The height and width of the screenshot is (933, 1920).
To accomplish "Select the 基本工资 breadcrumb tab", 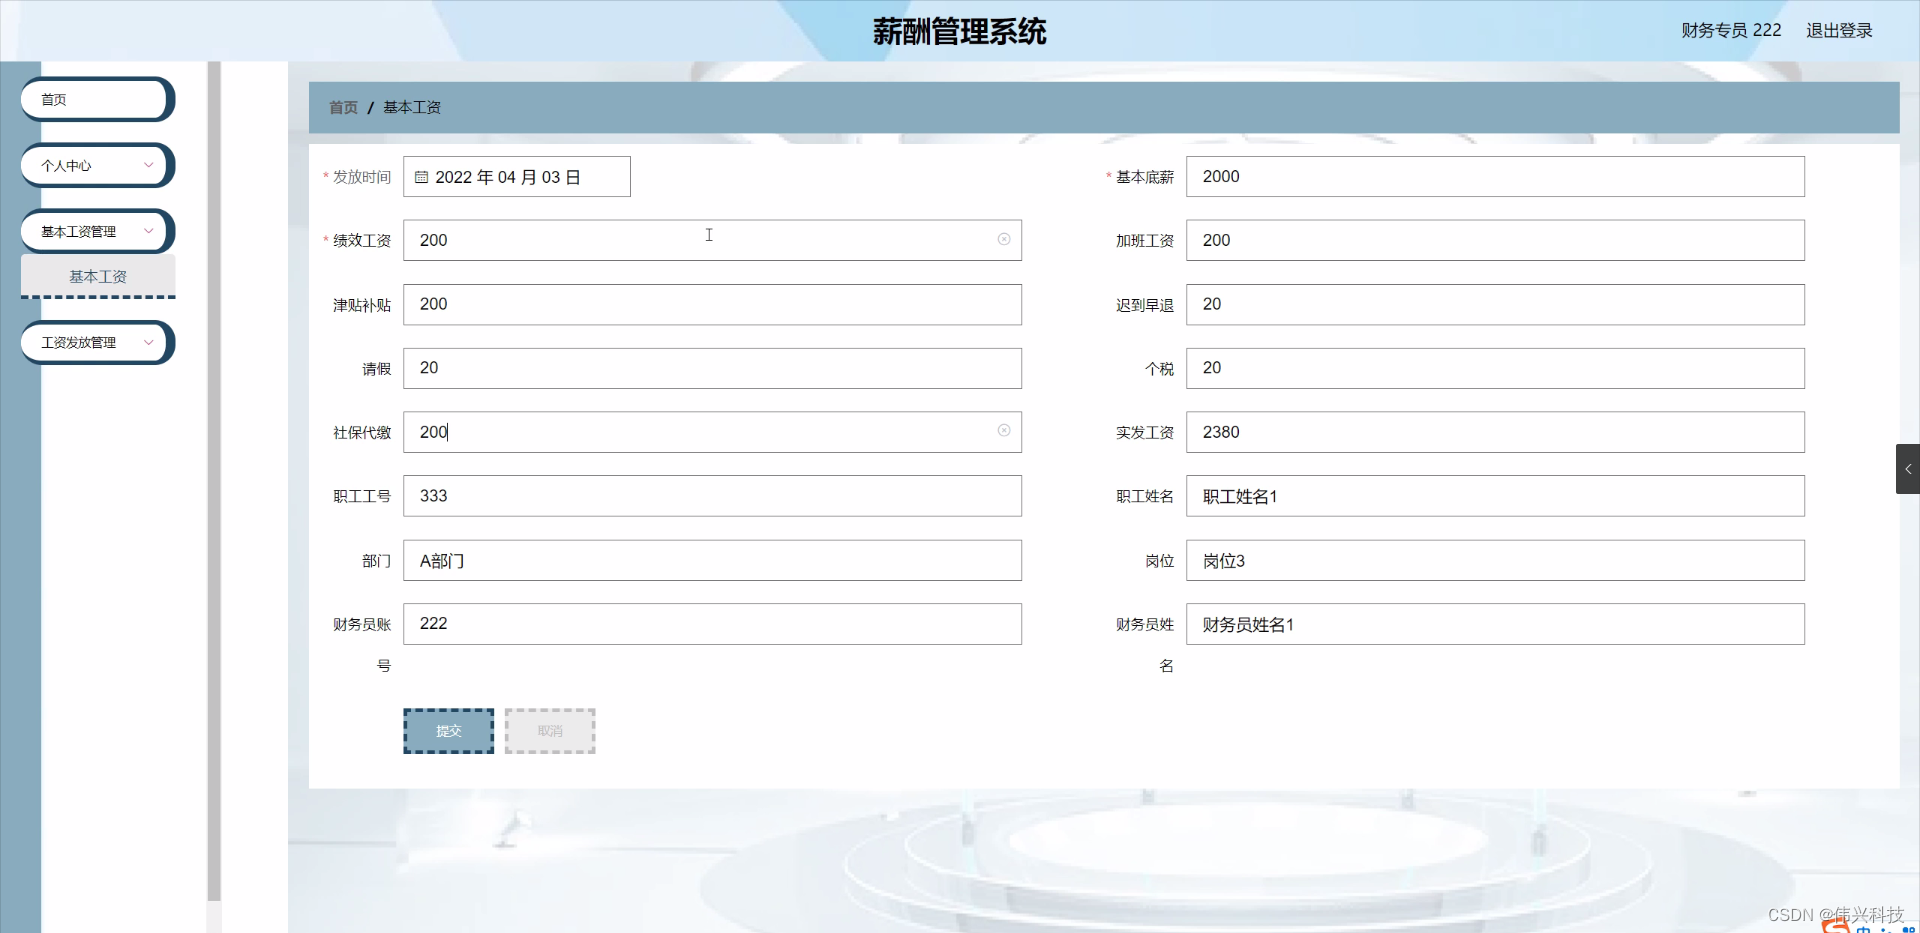I will 412,107.
